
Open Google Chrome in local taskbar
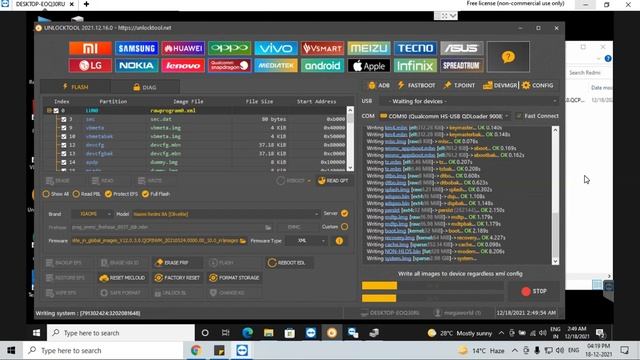[x=196, y=351]
